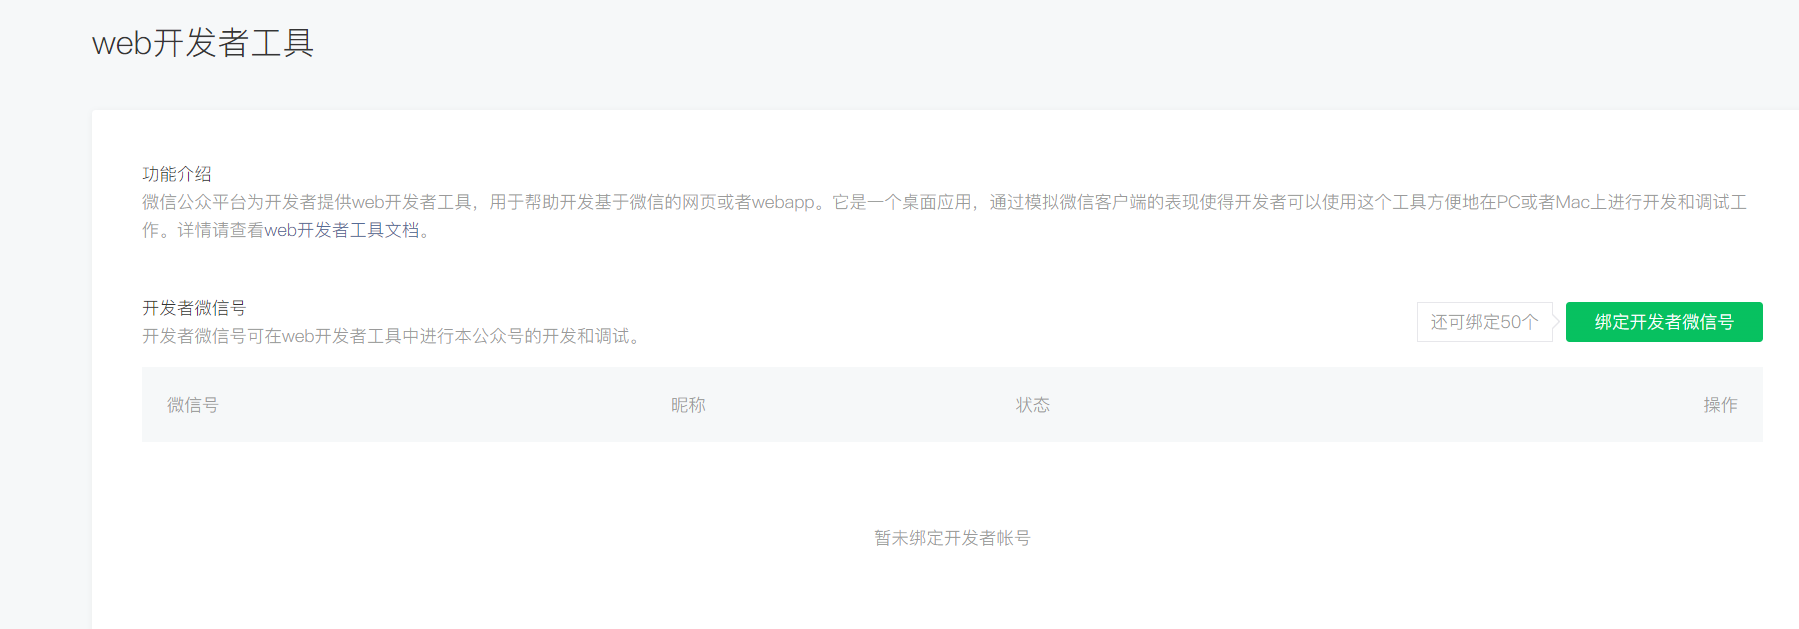This screenshot has width=1799, height=629.
Task: Select the 操作 column header
Action: point(1720,405)
